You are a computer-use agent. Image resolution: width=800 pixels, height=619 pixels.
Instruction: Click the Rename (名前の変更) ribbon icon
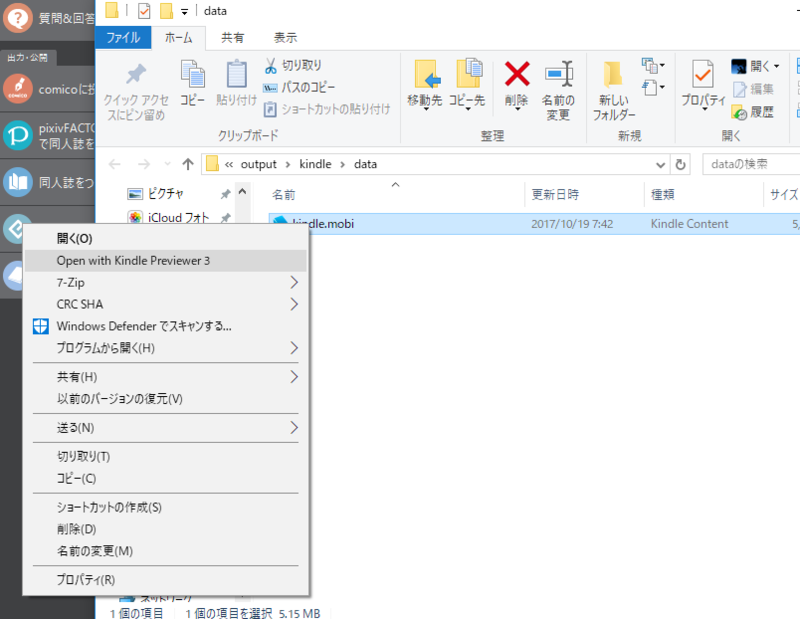[x=559, y=73]
